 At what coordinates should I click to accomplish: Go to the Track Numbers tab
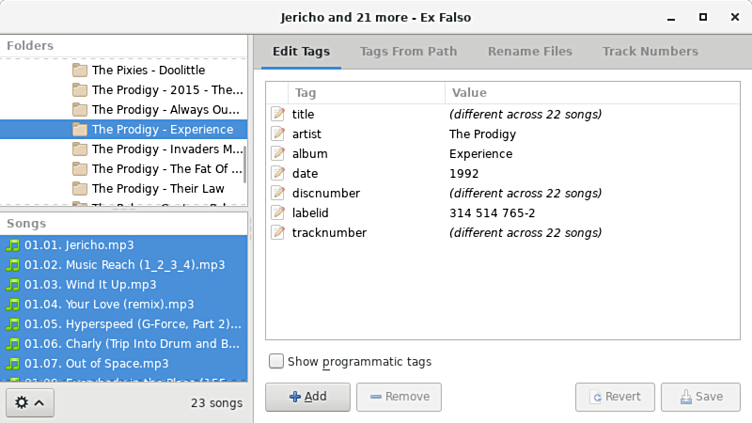click(x=650, y=51)
